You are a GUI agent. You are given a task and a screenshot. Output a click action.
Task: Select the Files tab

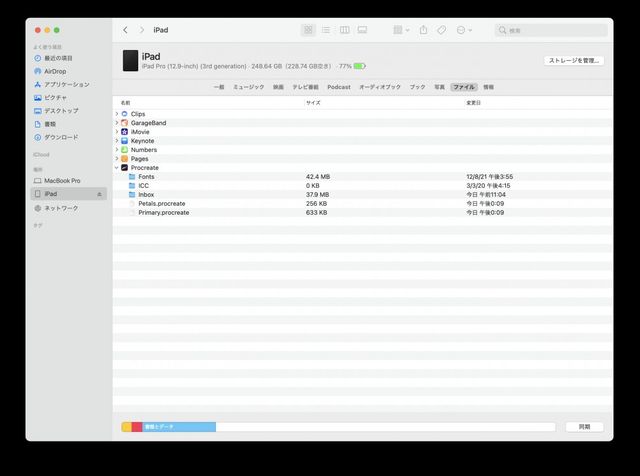click(x=464, y=87)
